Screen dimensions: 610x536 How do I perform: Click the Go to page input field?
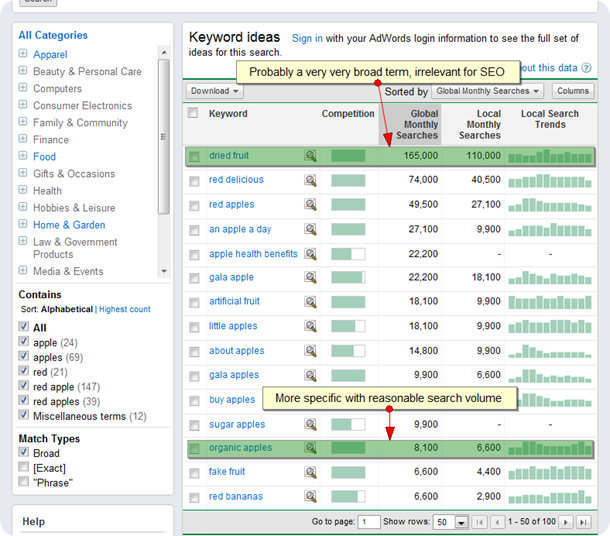369,522
